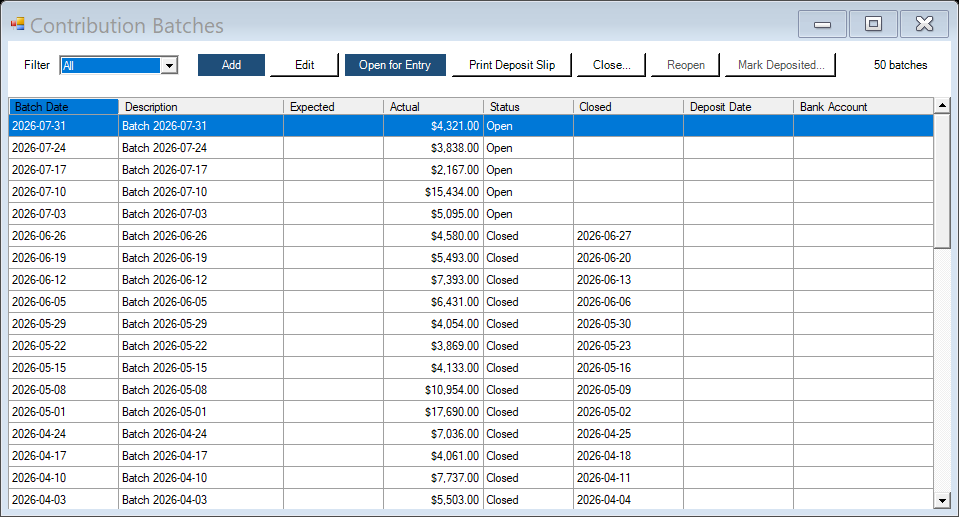Select description Batch 2026-07-17

(x=201, y=170)
